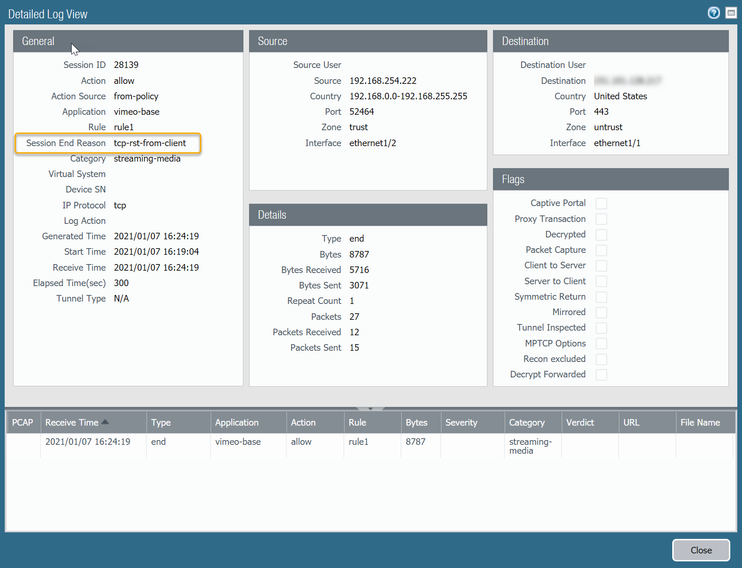Click the Bytes column header
The image size is (742, 568).
pyautogui.click(x=417, y=422)
